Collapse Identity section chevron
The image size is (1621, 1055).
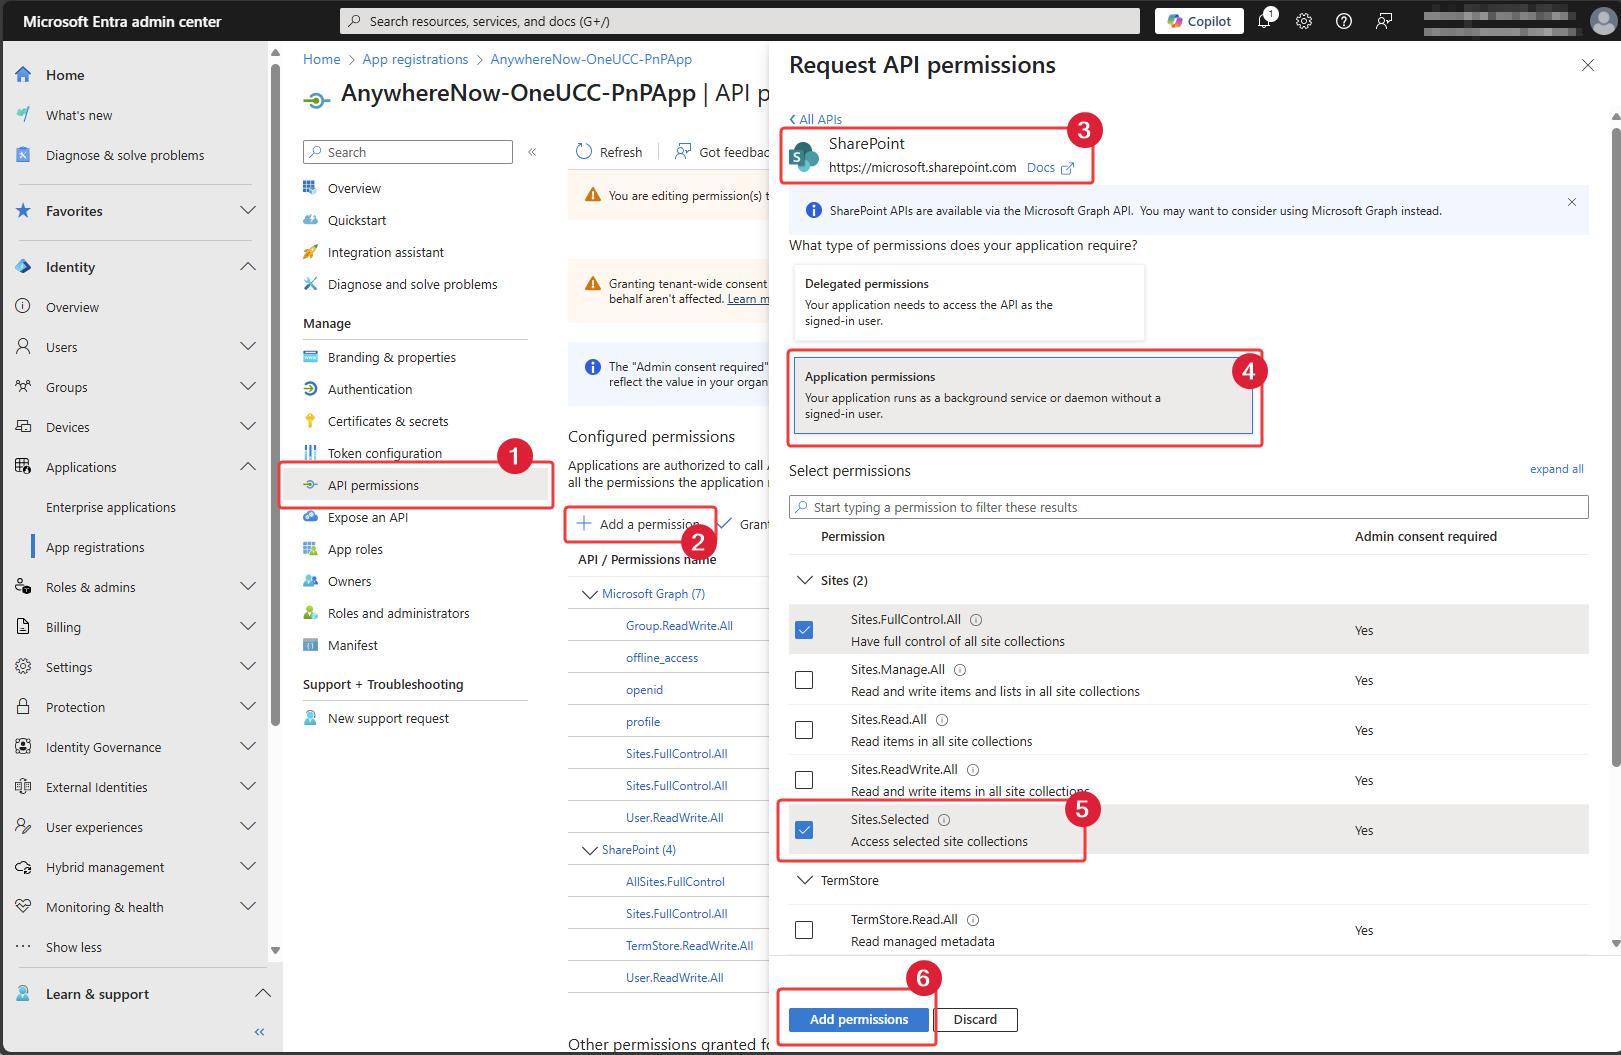(248, 267)
